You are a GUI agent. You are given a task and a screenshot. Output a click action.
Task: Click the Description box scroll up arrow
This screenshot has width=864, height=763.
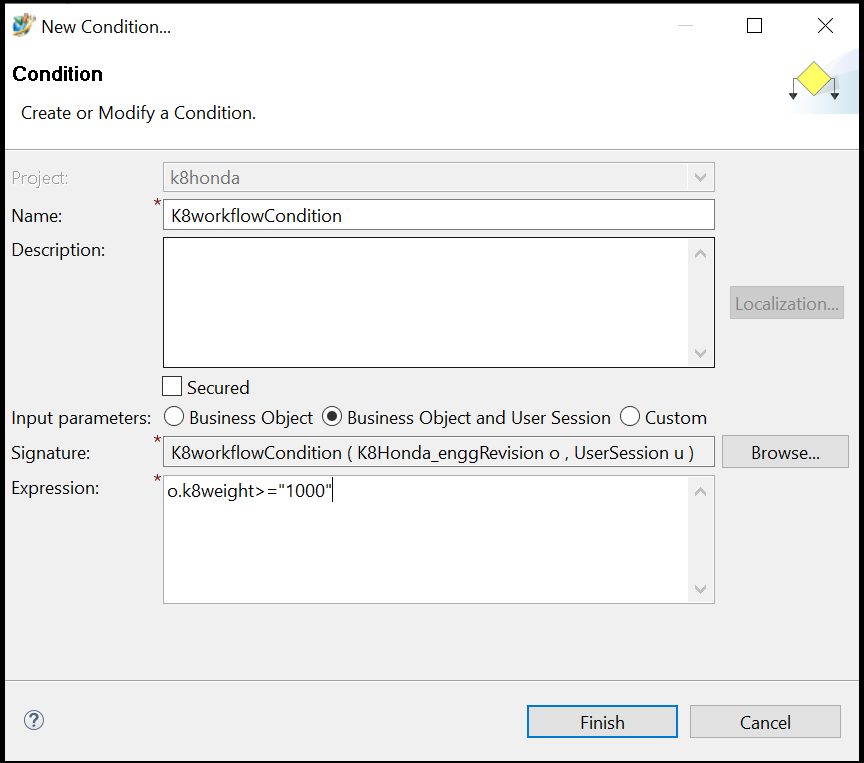tap(700, 254)
